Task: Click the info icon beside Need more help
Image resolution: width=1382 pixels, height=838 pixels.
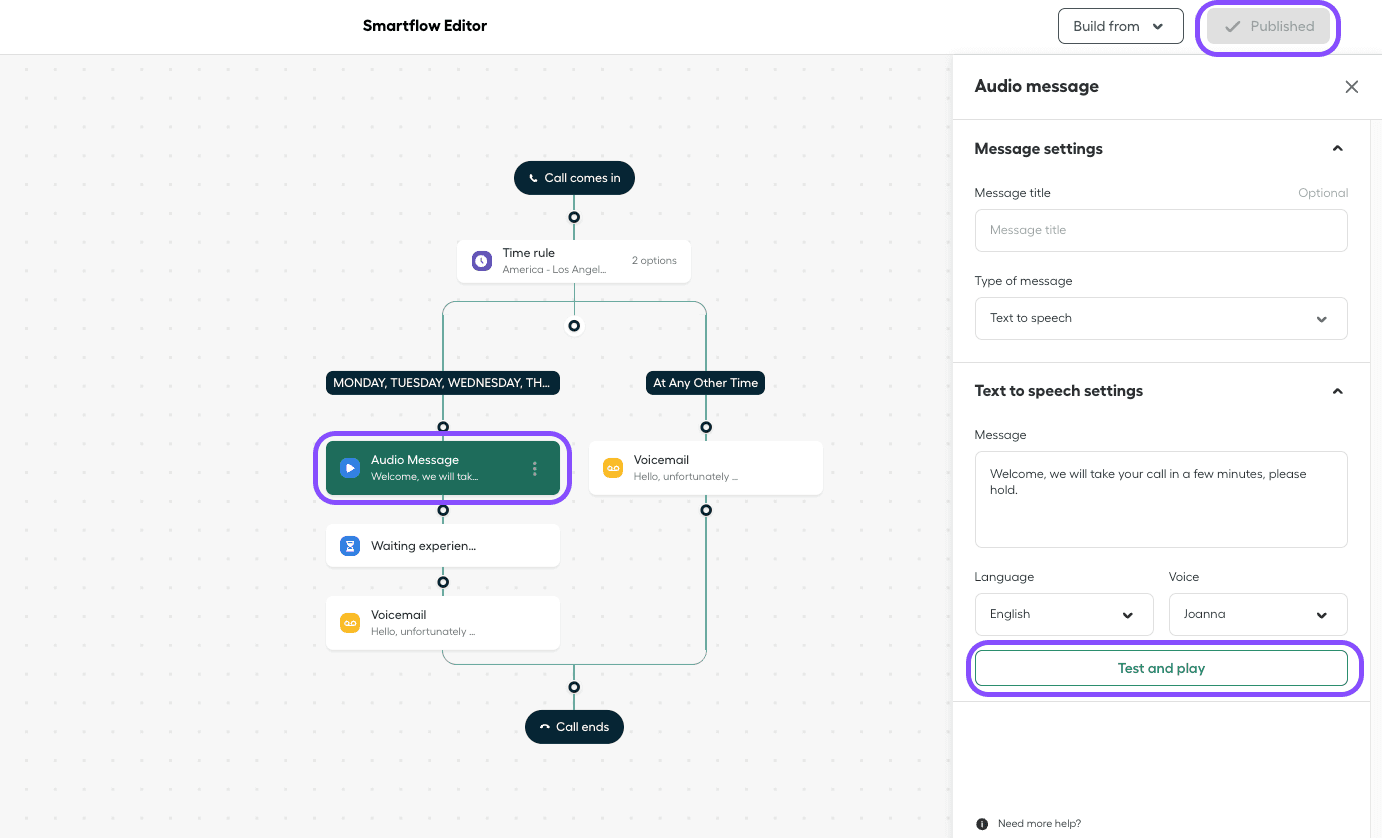Action: 983,824
